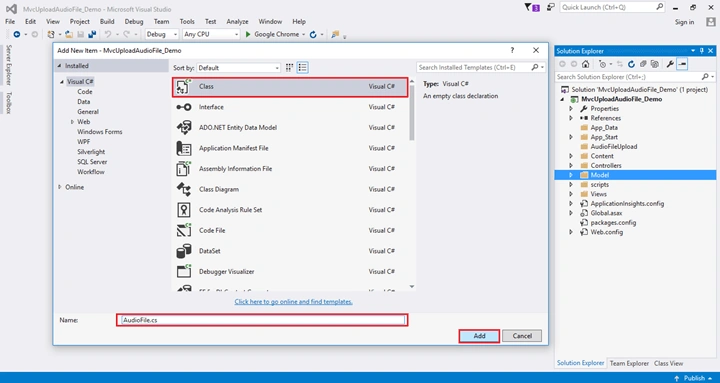Click the template list vertical scrollbar
The image size is (720, 383).
point(412,113)
